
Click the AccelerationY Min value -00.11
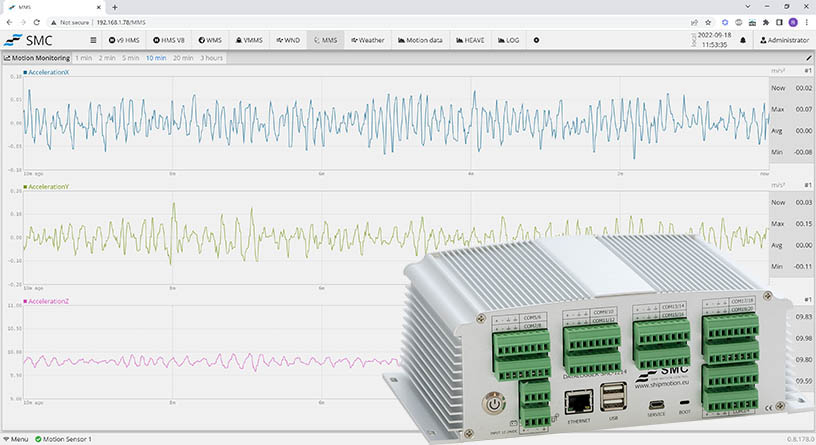[x=803, y=266]
